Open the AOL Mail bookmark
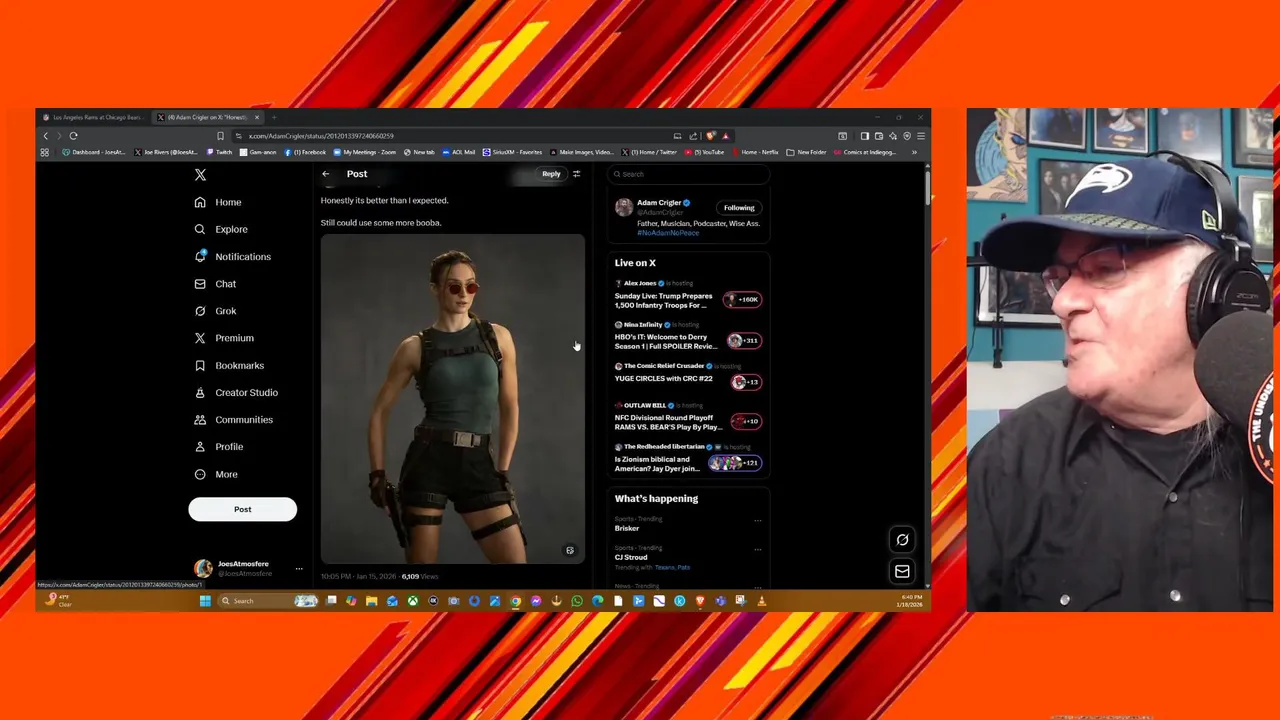The width and height of the screenshot is (1280, 720). click(x=459, y=152)
